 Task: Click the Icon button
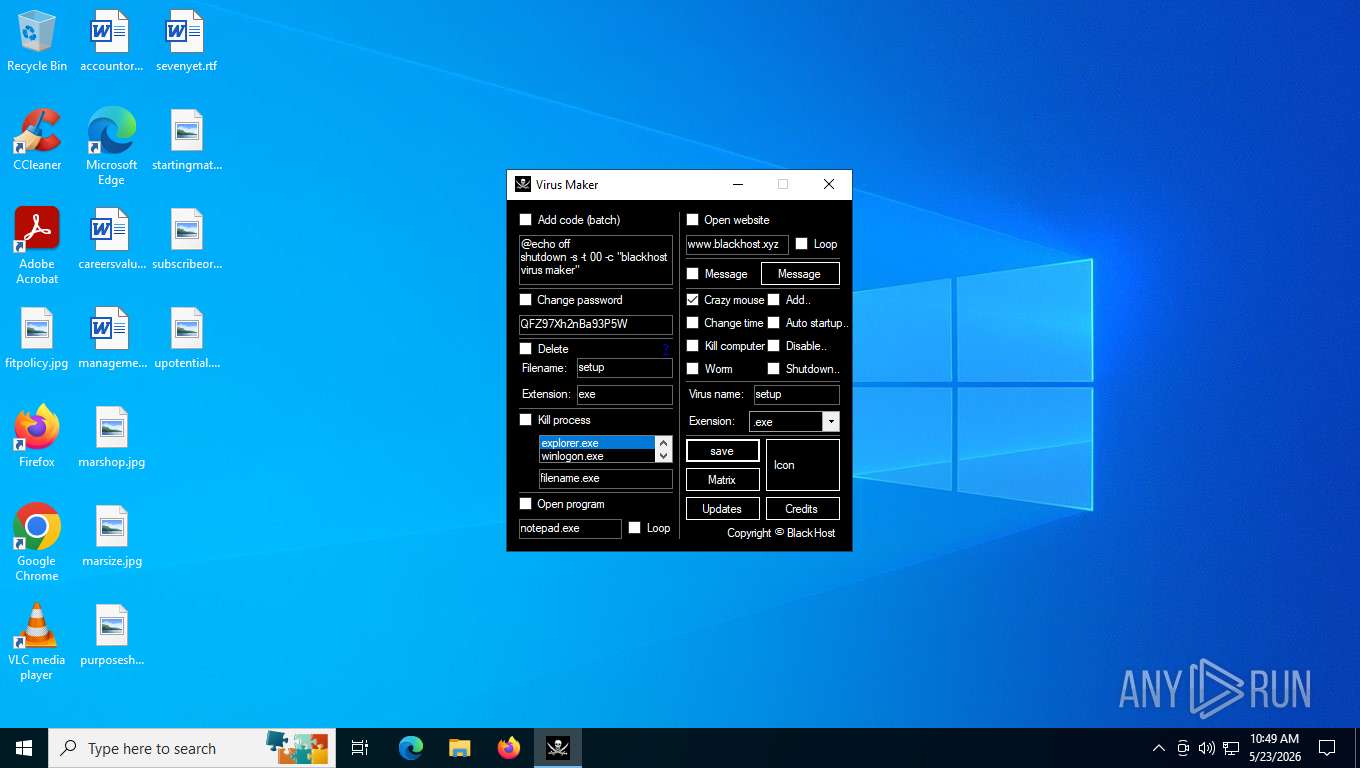(803, 465)
